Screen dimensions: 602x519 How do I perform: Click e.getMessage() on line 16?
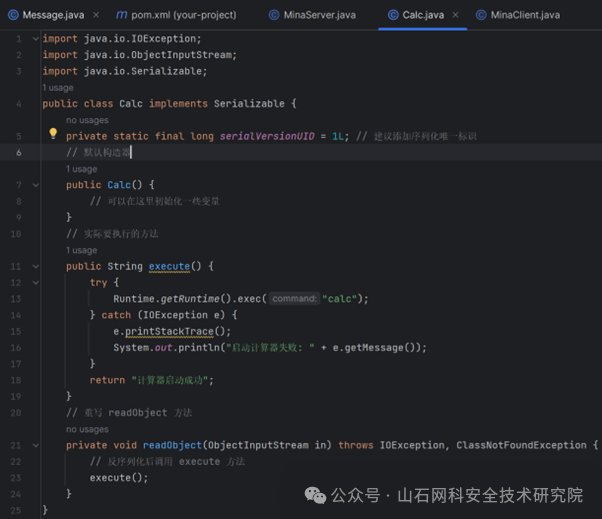point(374,348)
